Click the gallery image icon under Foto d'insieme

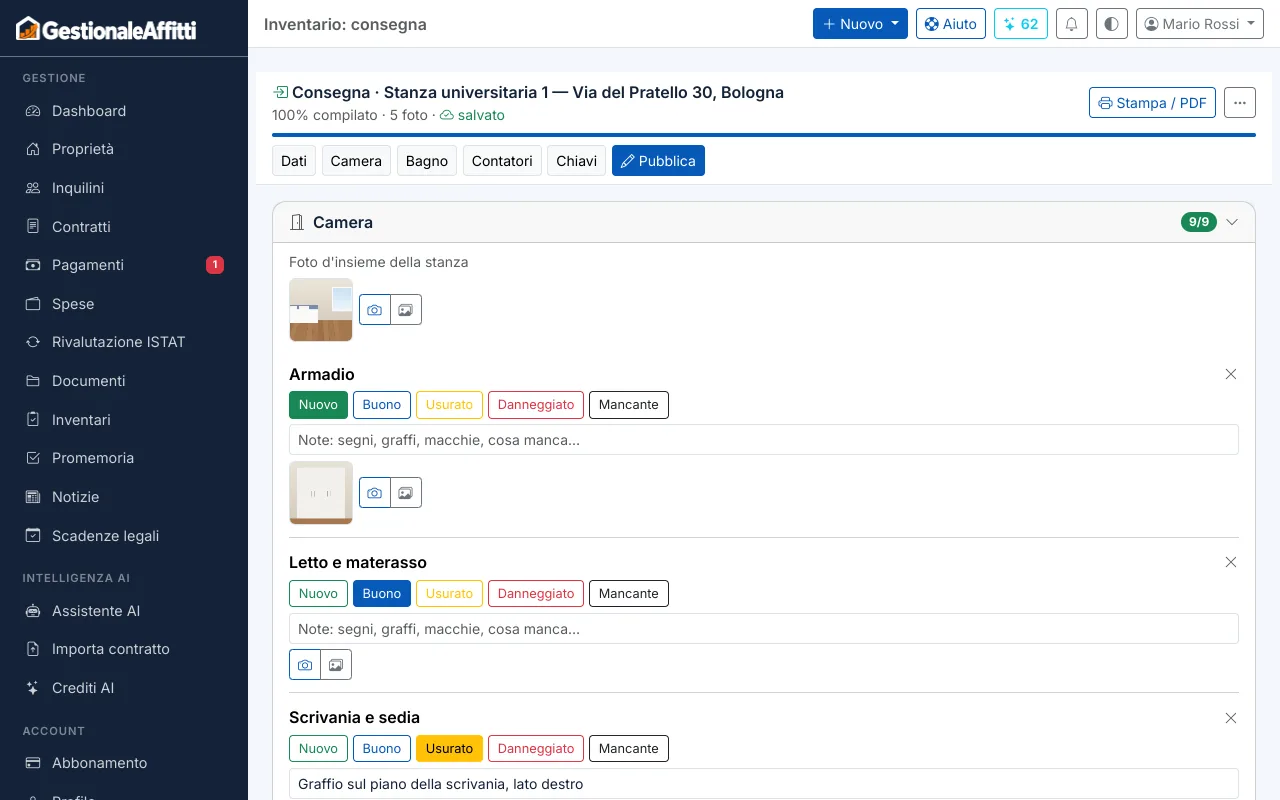tap(406, 310)
